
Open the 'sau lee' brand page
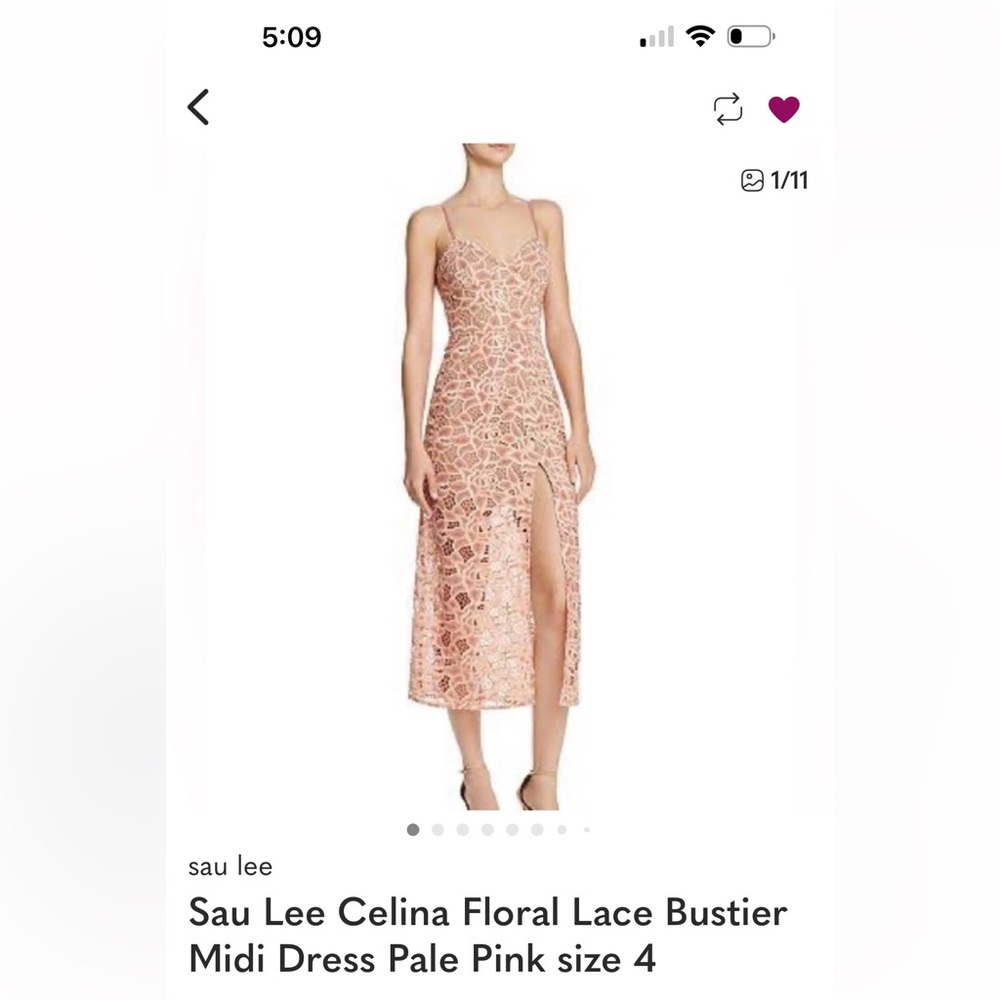point(223,865)
